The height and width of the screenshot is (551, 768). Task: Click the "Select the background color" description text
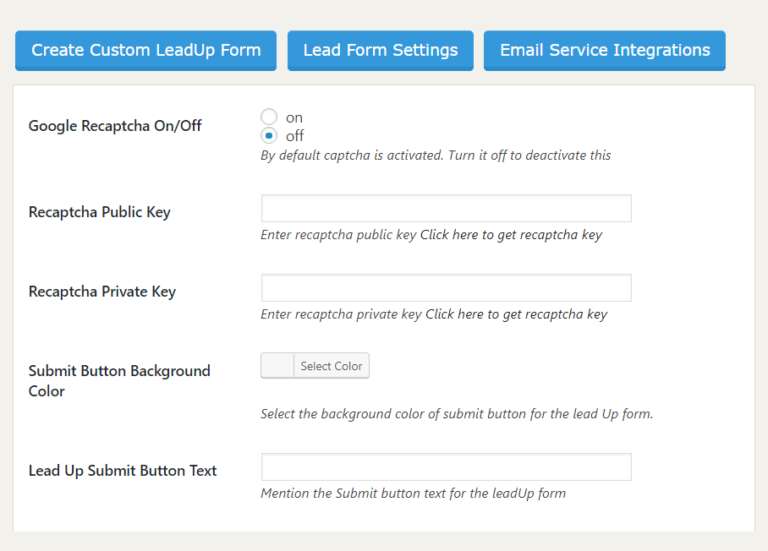pos(456,413)
